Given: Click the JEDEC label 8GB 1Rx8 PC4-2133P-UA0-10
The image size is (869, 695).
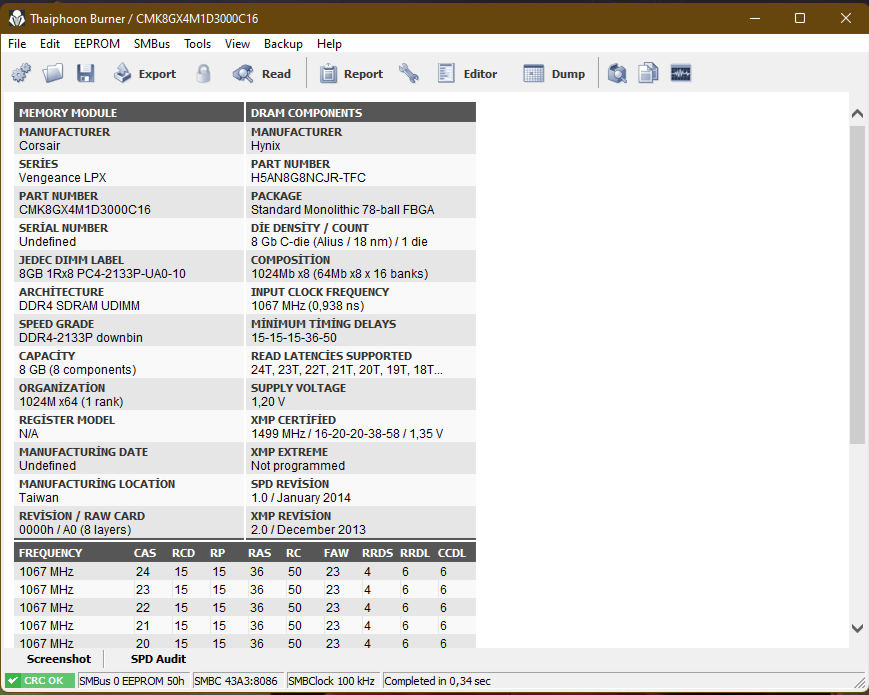Looking at the screenshot, I should tap(103, 274).
